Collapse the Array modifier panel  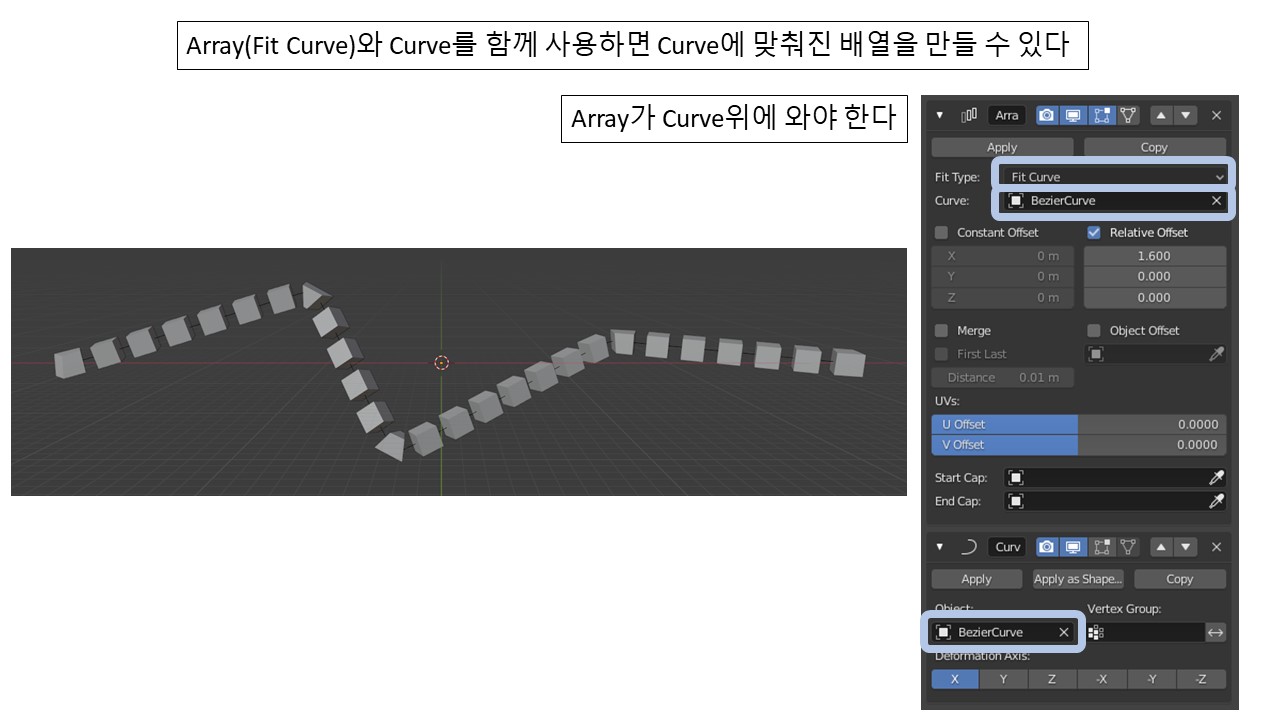point(938,115)
